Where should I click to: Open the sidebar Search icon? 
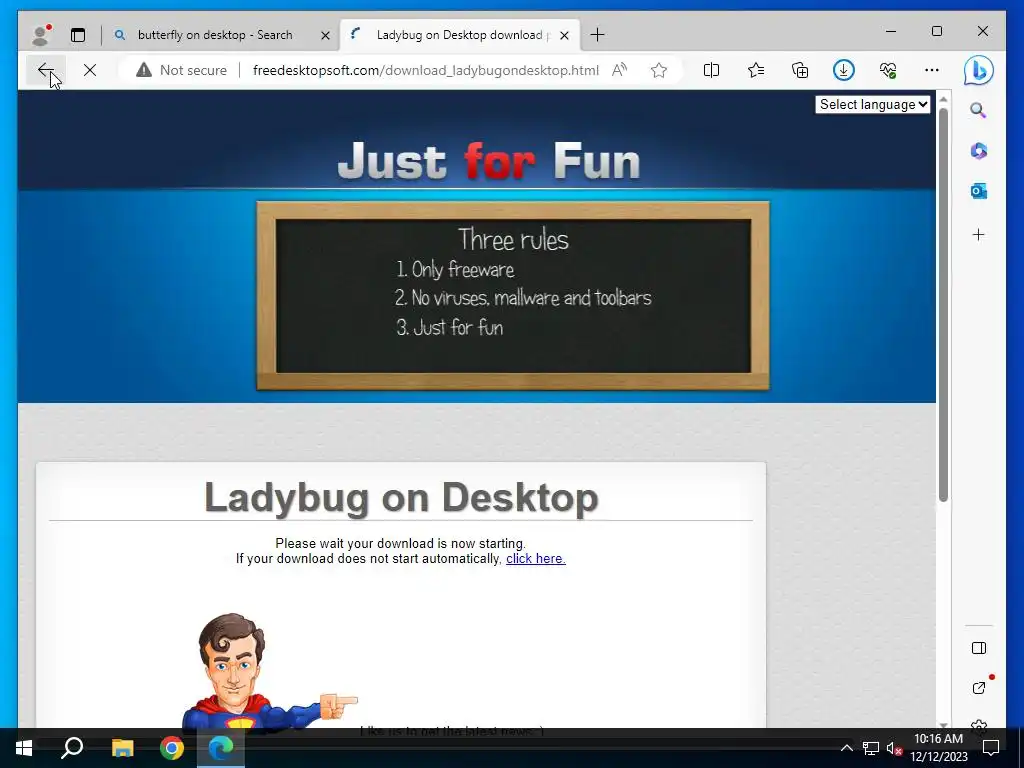tap(978, 110)
